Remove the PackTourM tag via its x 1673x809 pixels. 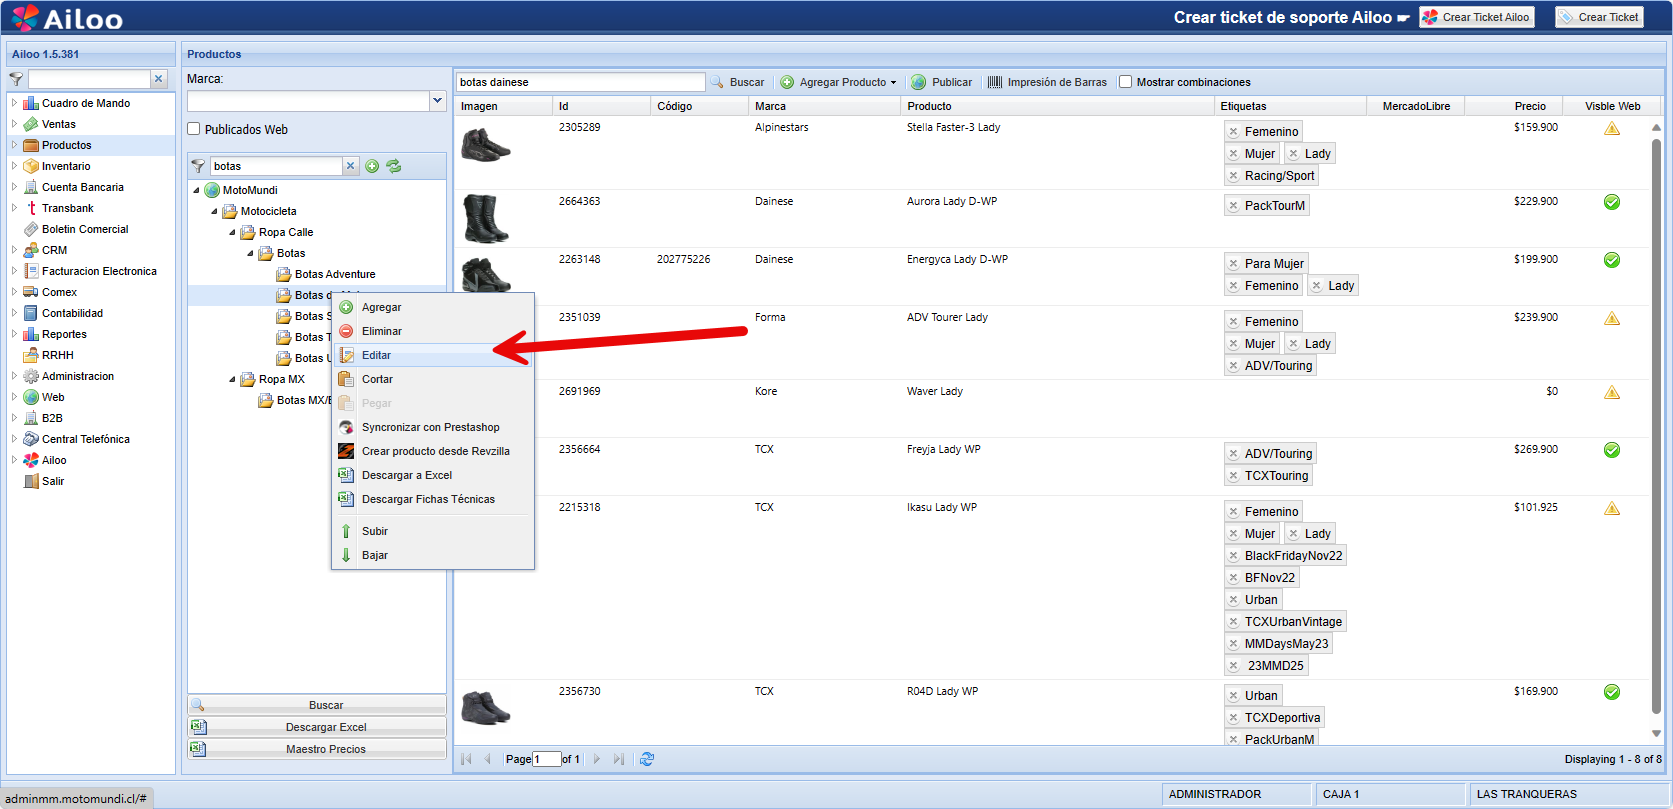coord(1234,206)
